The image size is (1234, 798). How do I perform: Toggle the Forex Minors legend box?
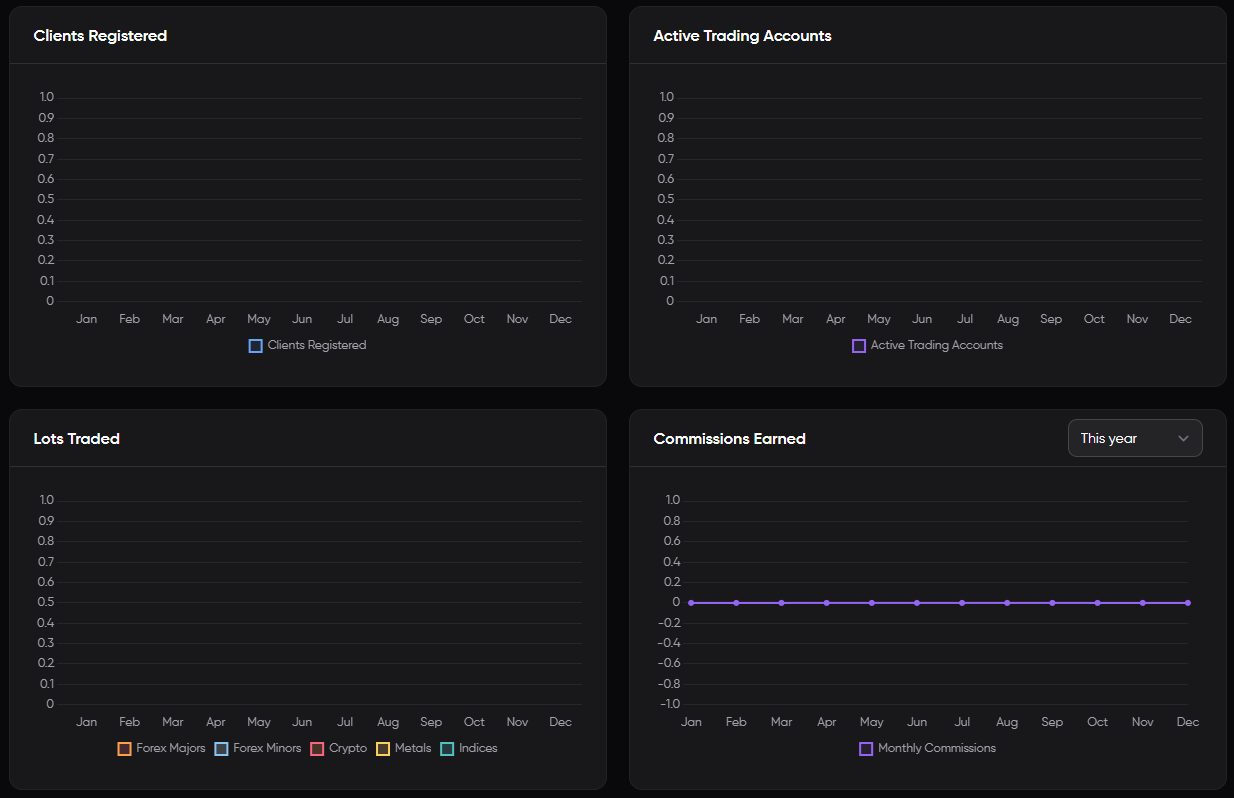pos(222,749)
